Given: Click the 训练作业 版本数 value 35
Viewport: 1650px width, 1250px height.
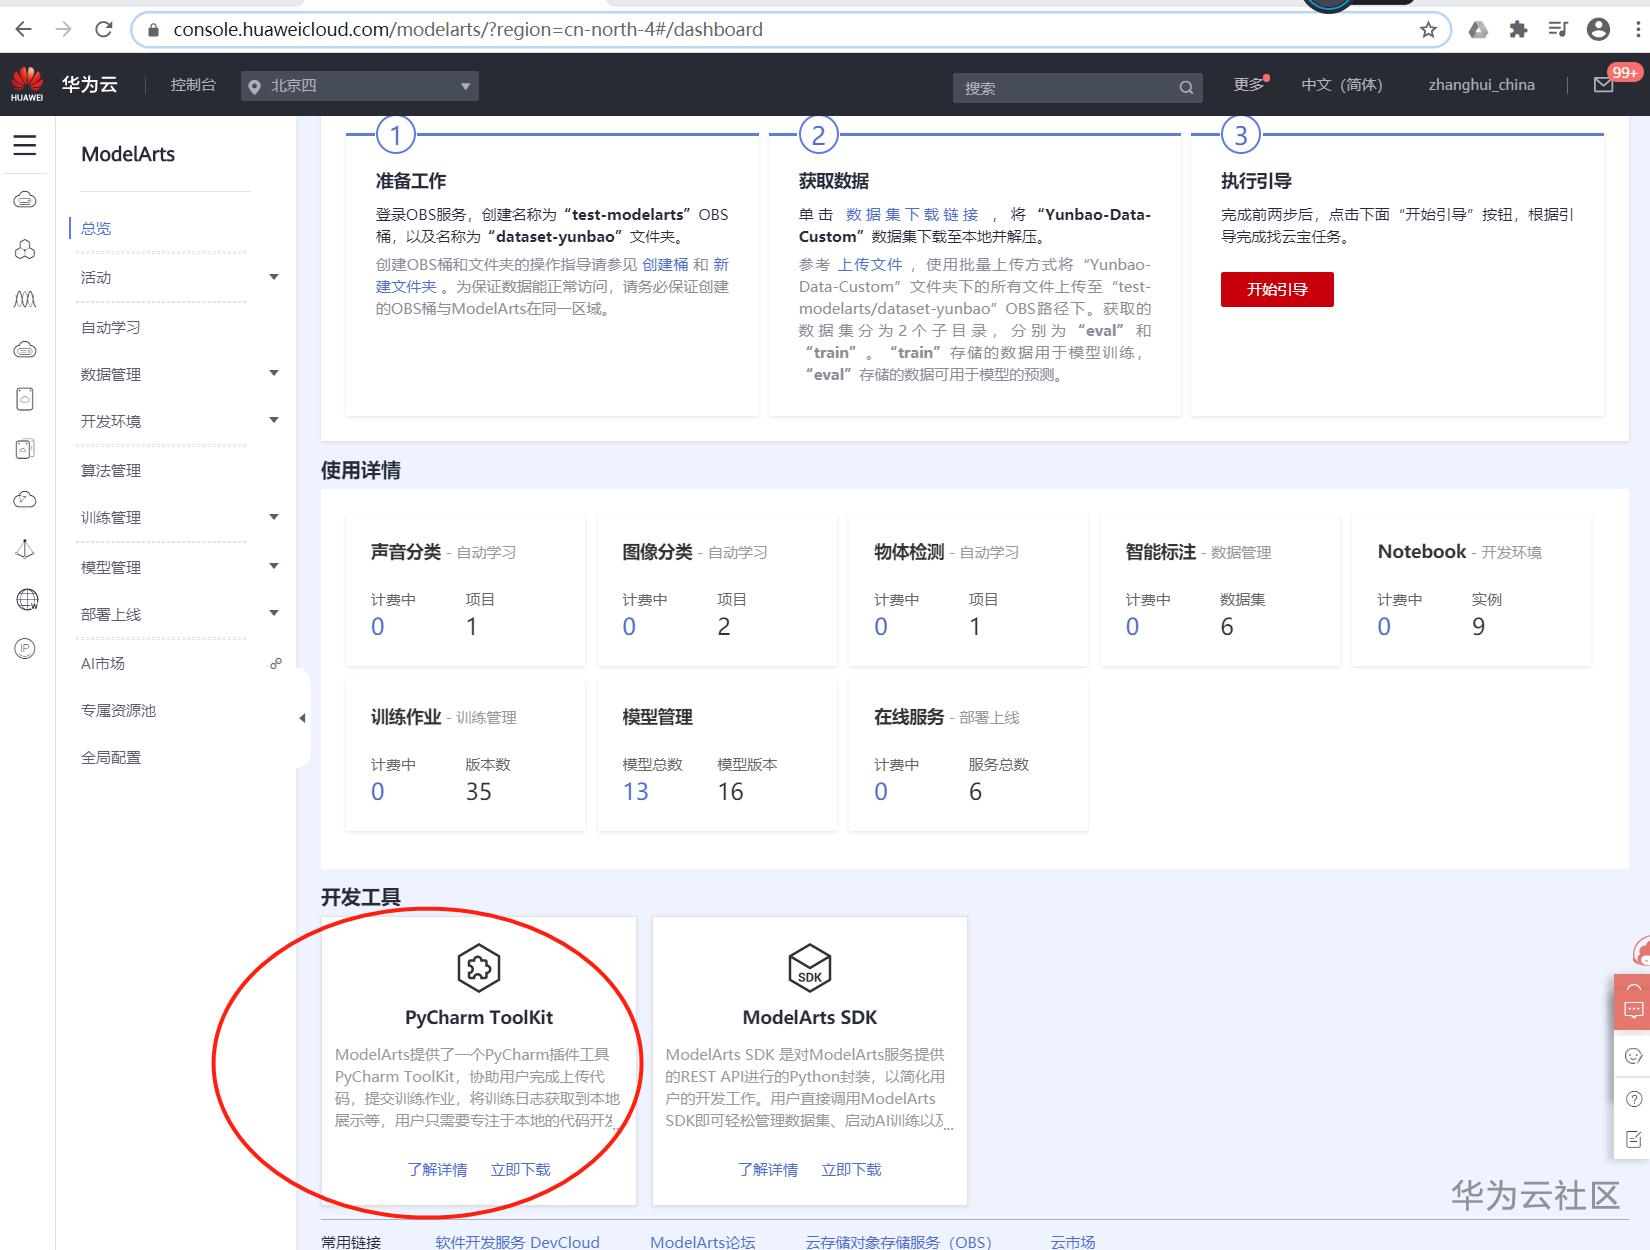Looking at the screenshot, I should 479,792.
